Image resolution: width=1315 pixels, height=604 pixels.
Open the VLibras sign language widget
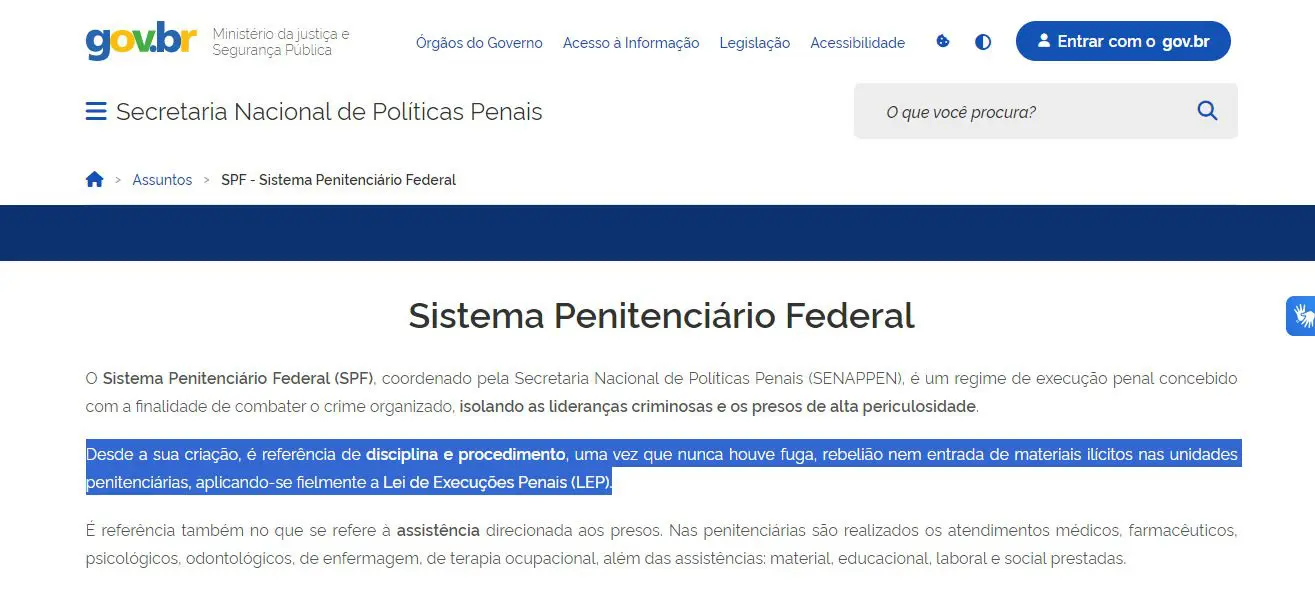click(x=1301, y=316)
